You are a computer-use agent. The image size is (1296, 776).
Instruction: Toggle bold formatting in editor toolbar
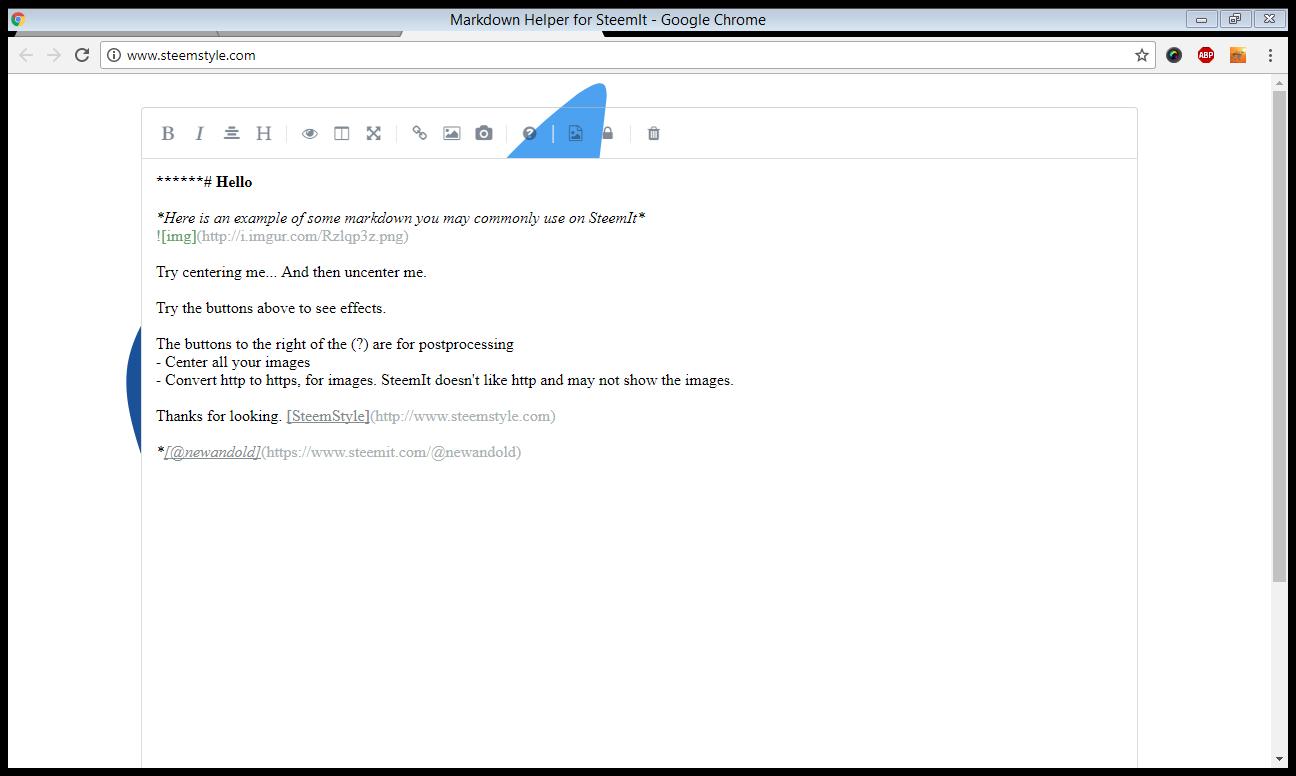(x=168, y=133)
